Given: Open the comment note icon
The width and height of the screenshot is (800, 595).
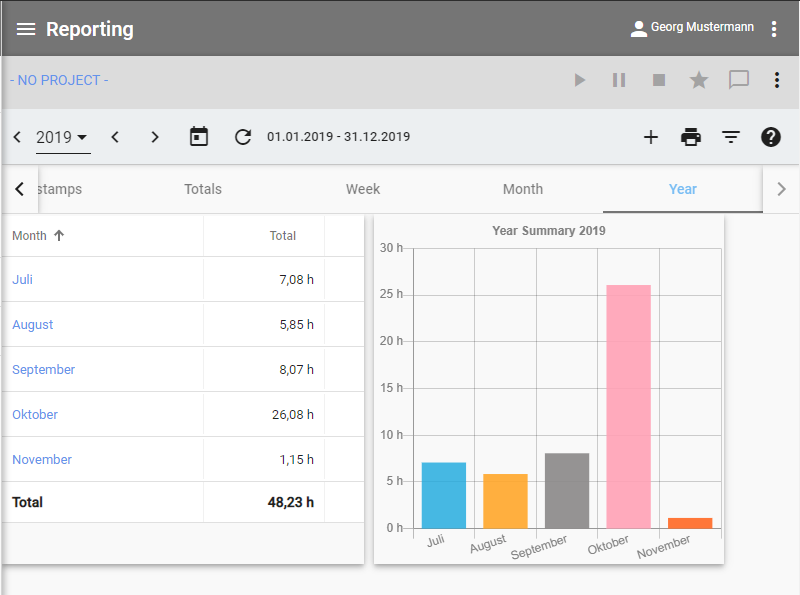Looking at the screenshot, I should [739, 80].
